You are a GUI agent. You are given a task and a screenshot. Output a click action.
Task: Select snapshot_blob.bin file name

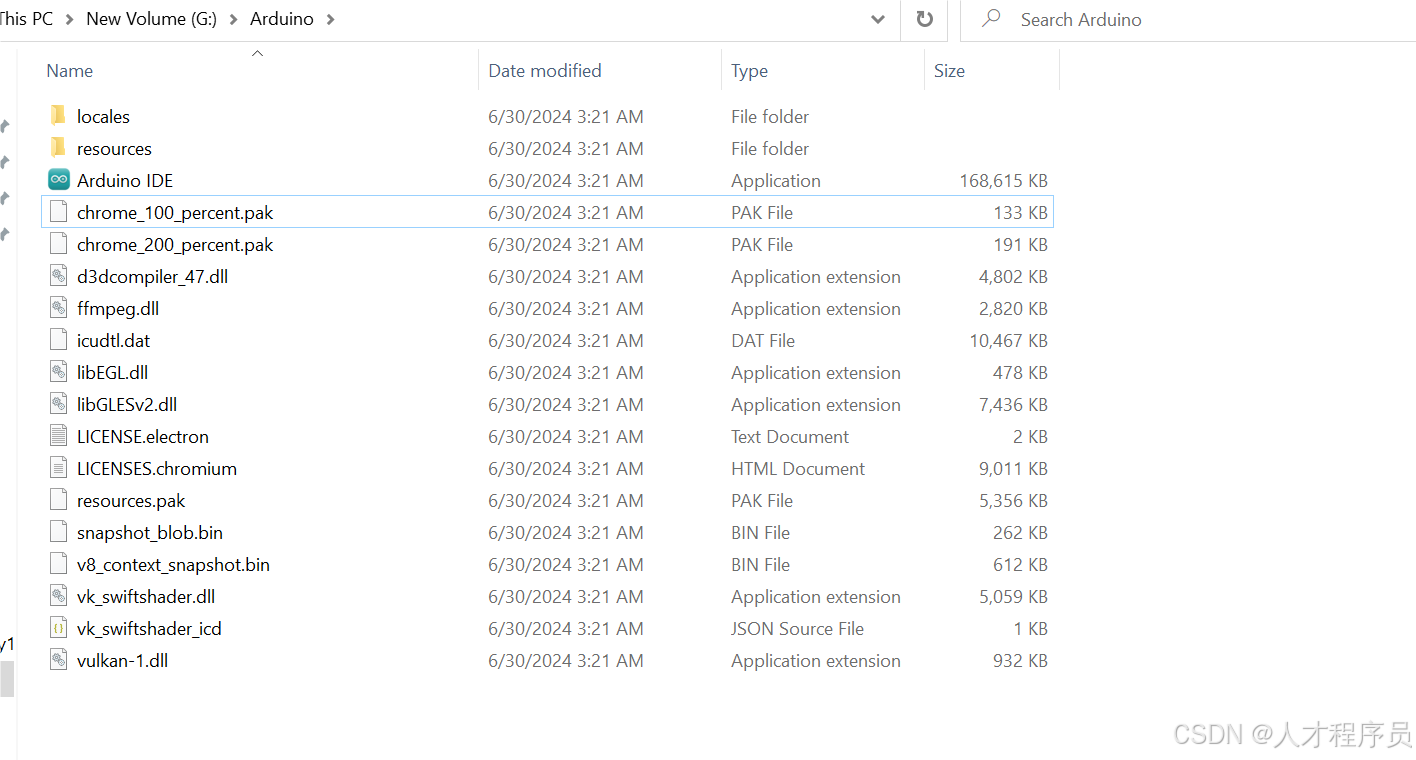pos(150,533)
